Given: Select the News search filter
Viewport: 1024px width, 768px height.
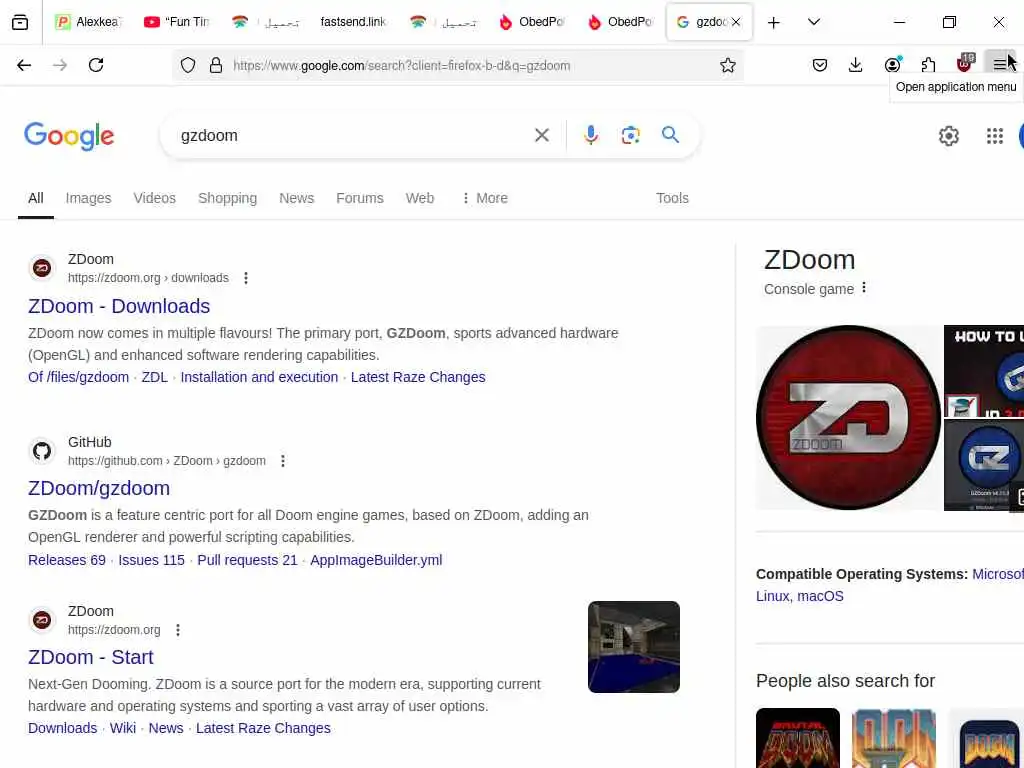Looking at the screenshot, I should coord(296,198).
